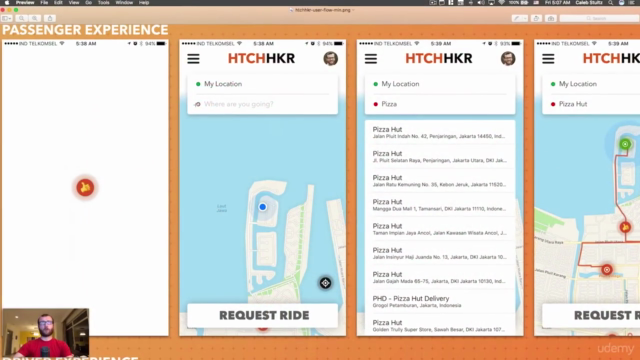Click the Share button in Preview toolbar
This screenshot has width=640, height=360.
pyautogui.click(x=50, y=18)
